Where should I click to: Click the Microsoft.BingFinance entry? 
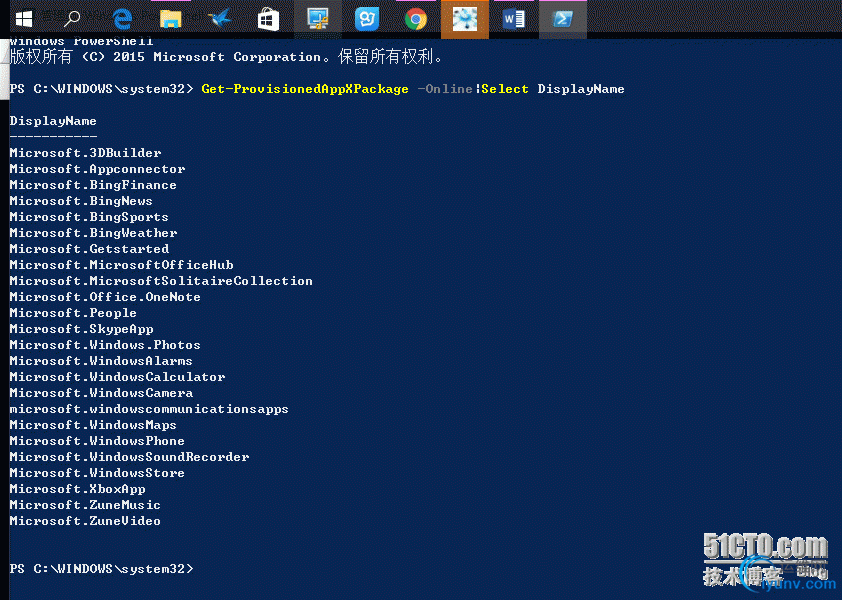click(x=93, y=185)
